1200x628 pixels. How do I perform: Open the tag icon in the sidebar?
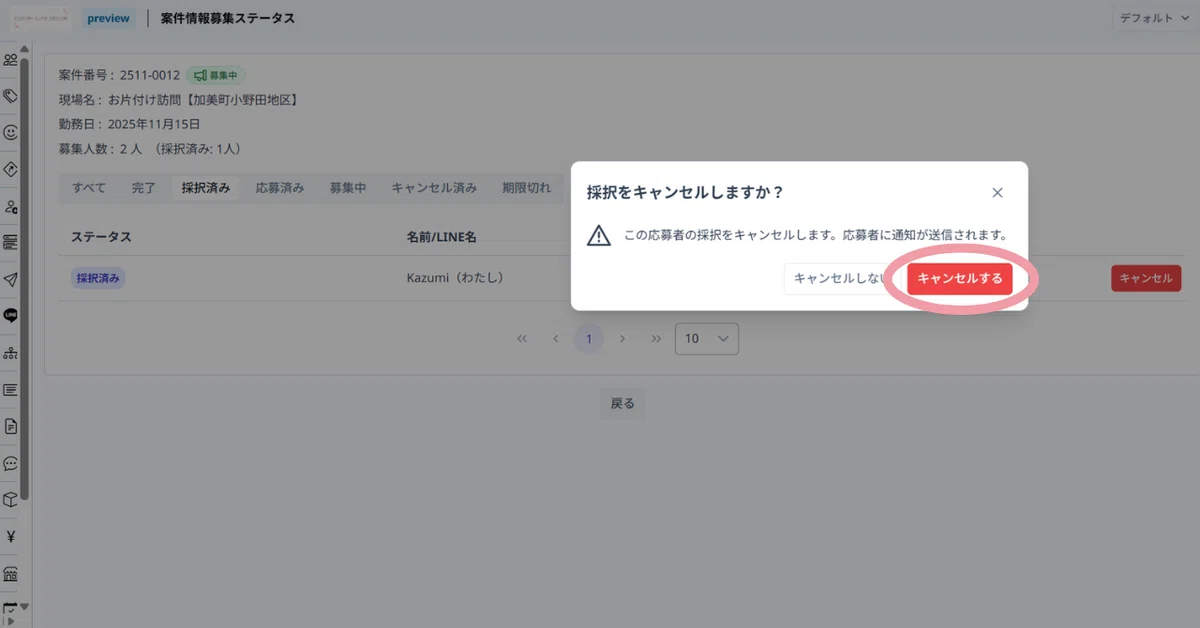pos(11,96)
